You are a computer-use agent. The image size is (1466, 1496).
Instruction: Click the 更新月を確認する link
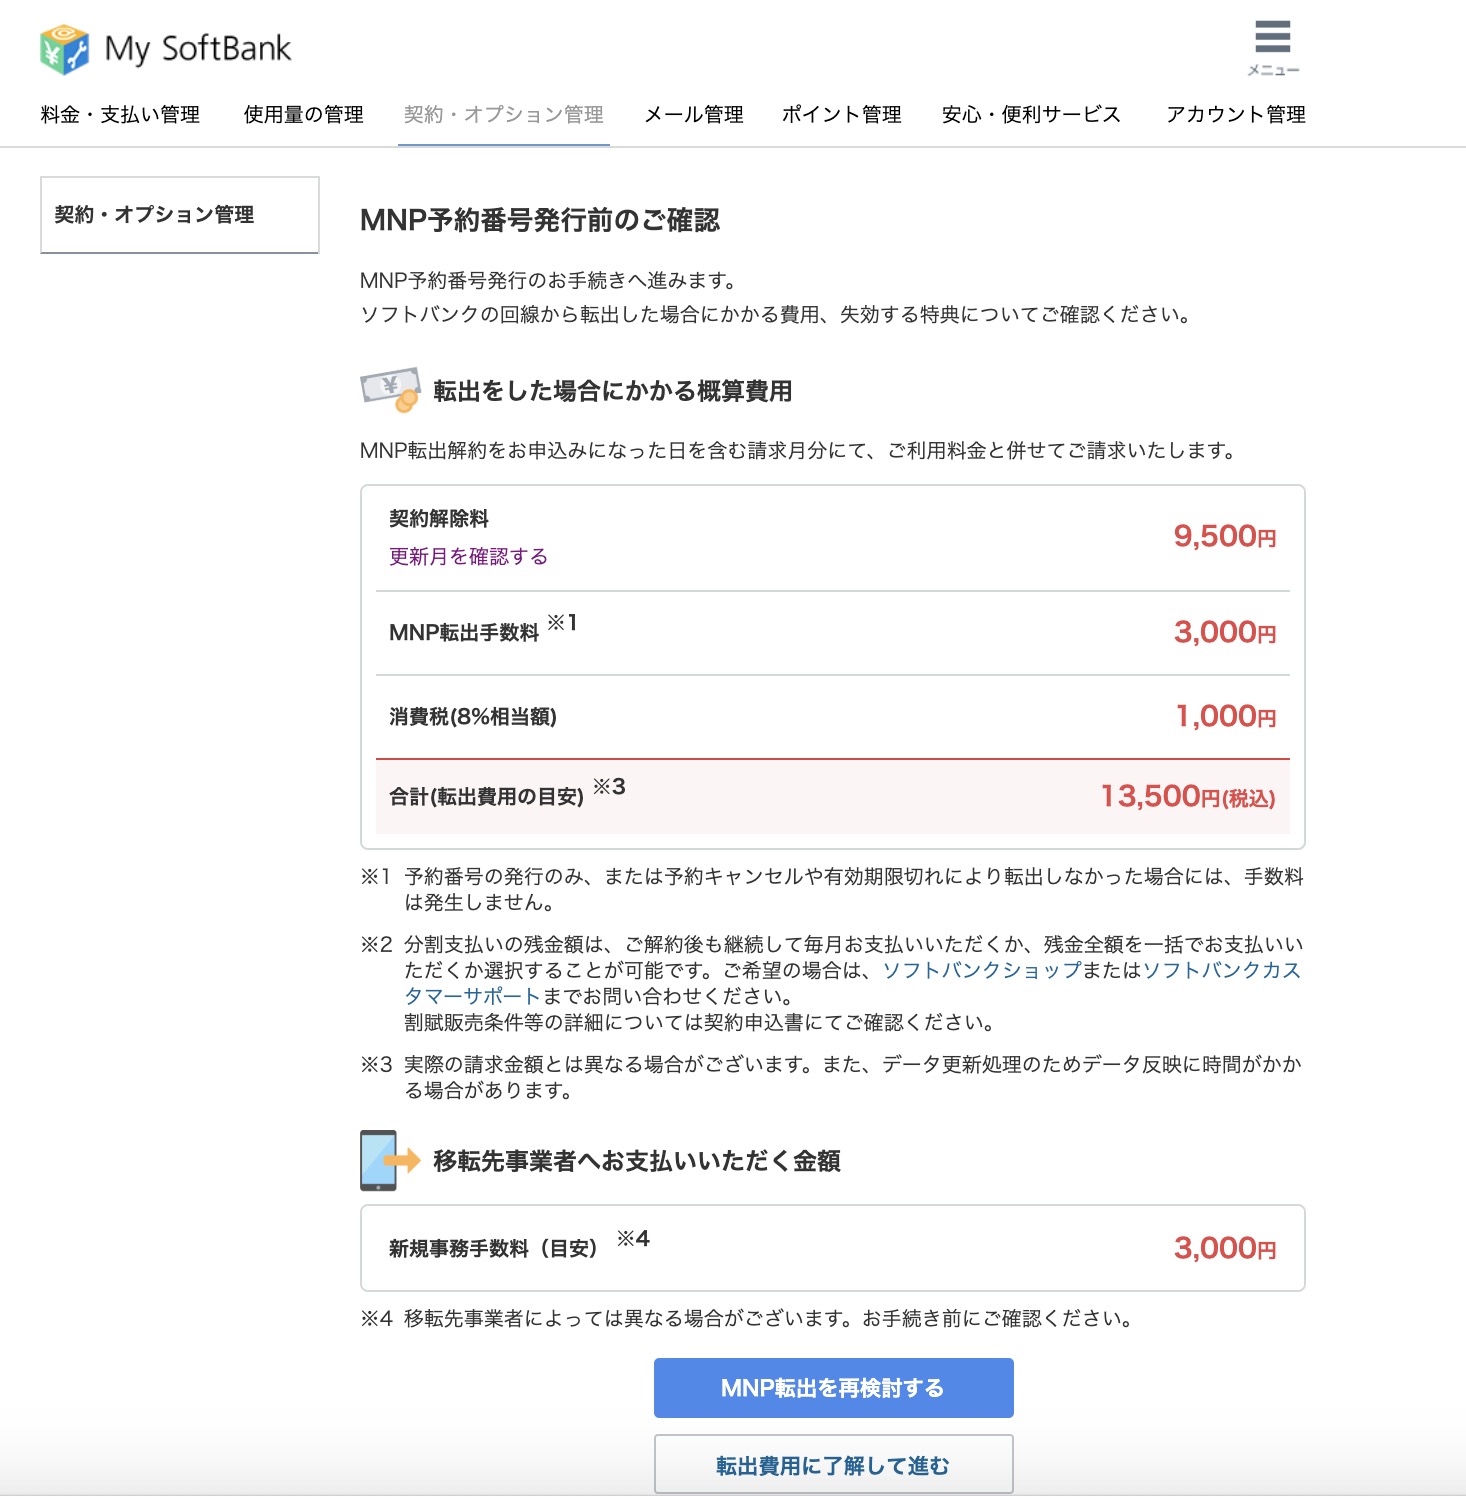(468, 557)
